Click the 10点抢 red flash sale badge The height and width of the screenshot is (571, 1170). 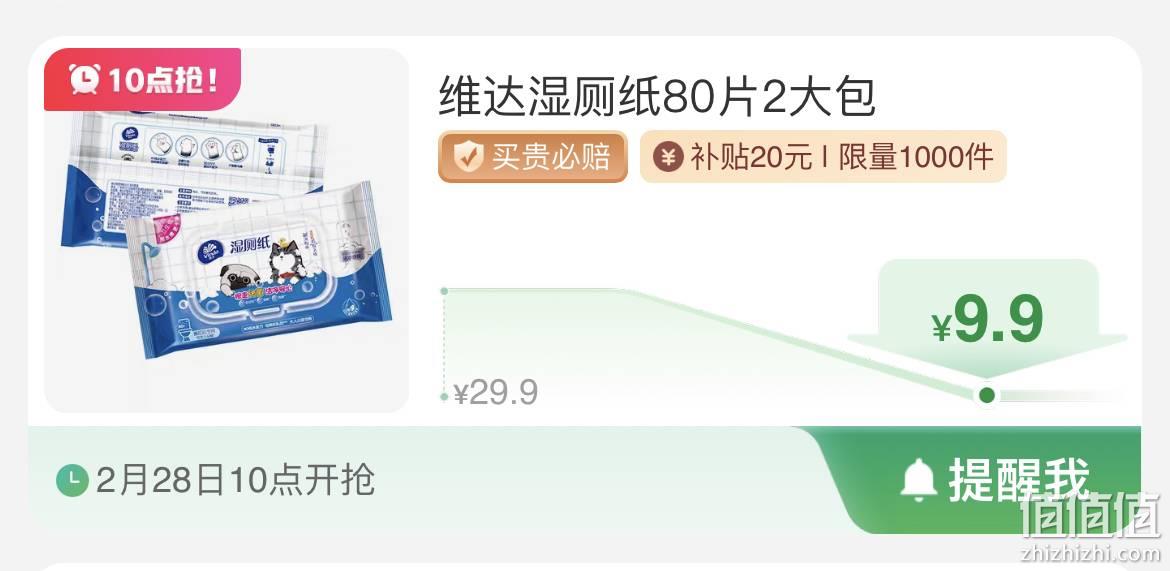tap(143, 79)
